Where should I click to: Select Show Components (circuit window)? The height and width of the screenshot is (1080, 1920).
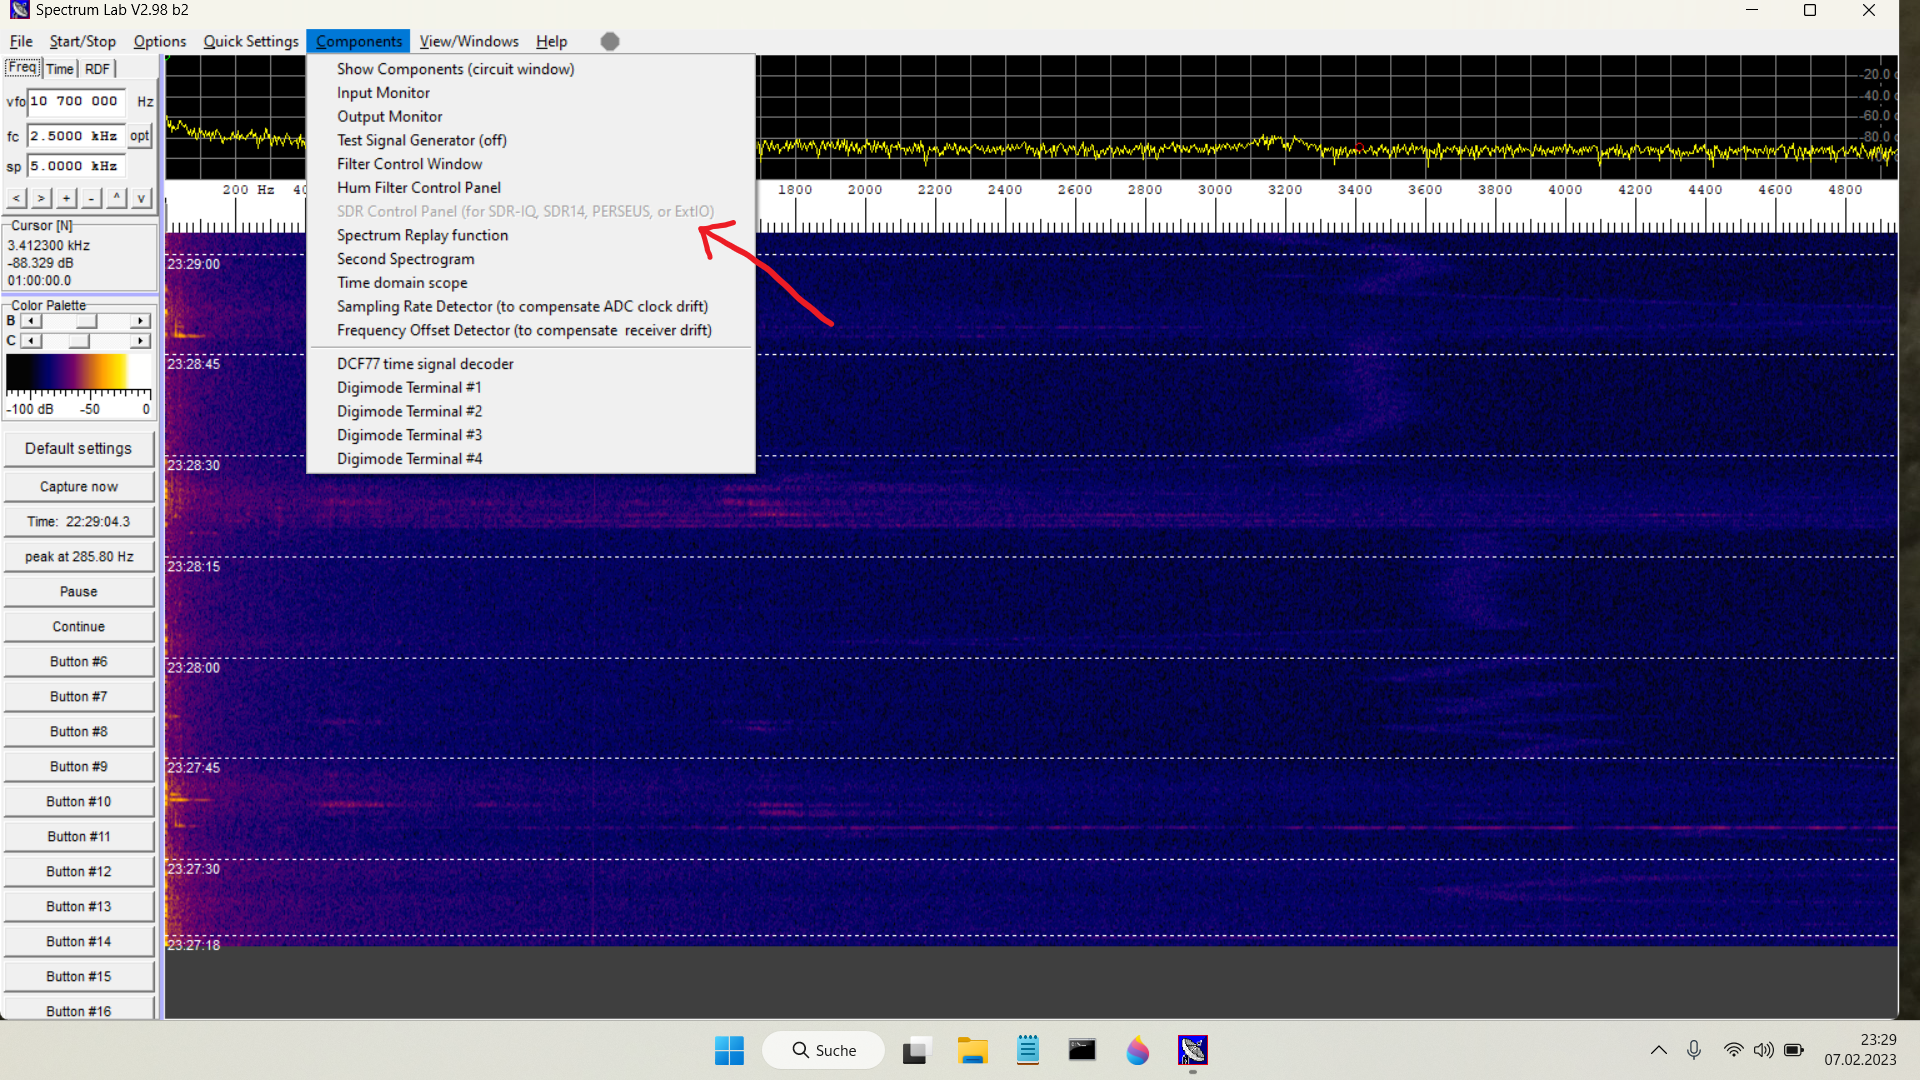(x=530, y=69)
